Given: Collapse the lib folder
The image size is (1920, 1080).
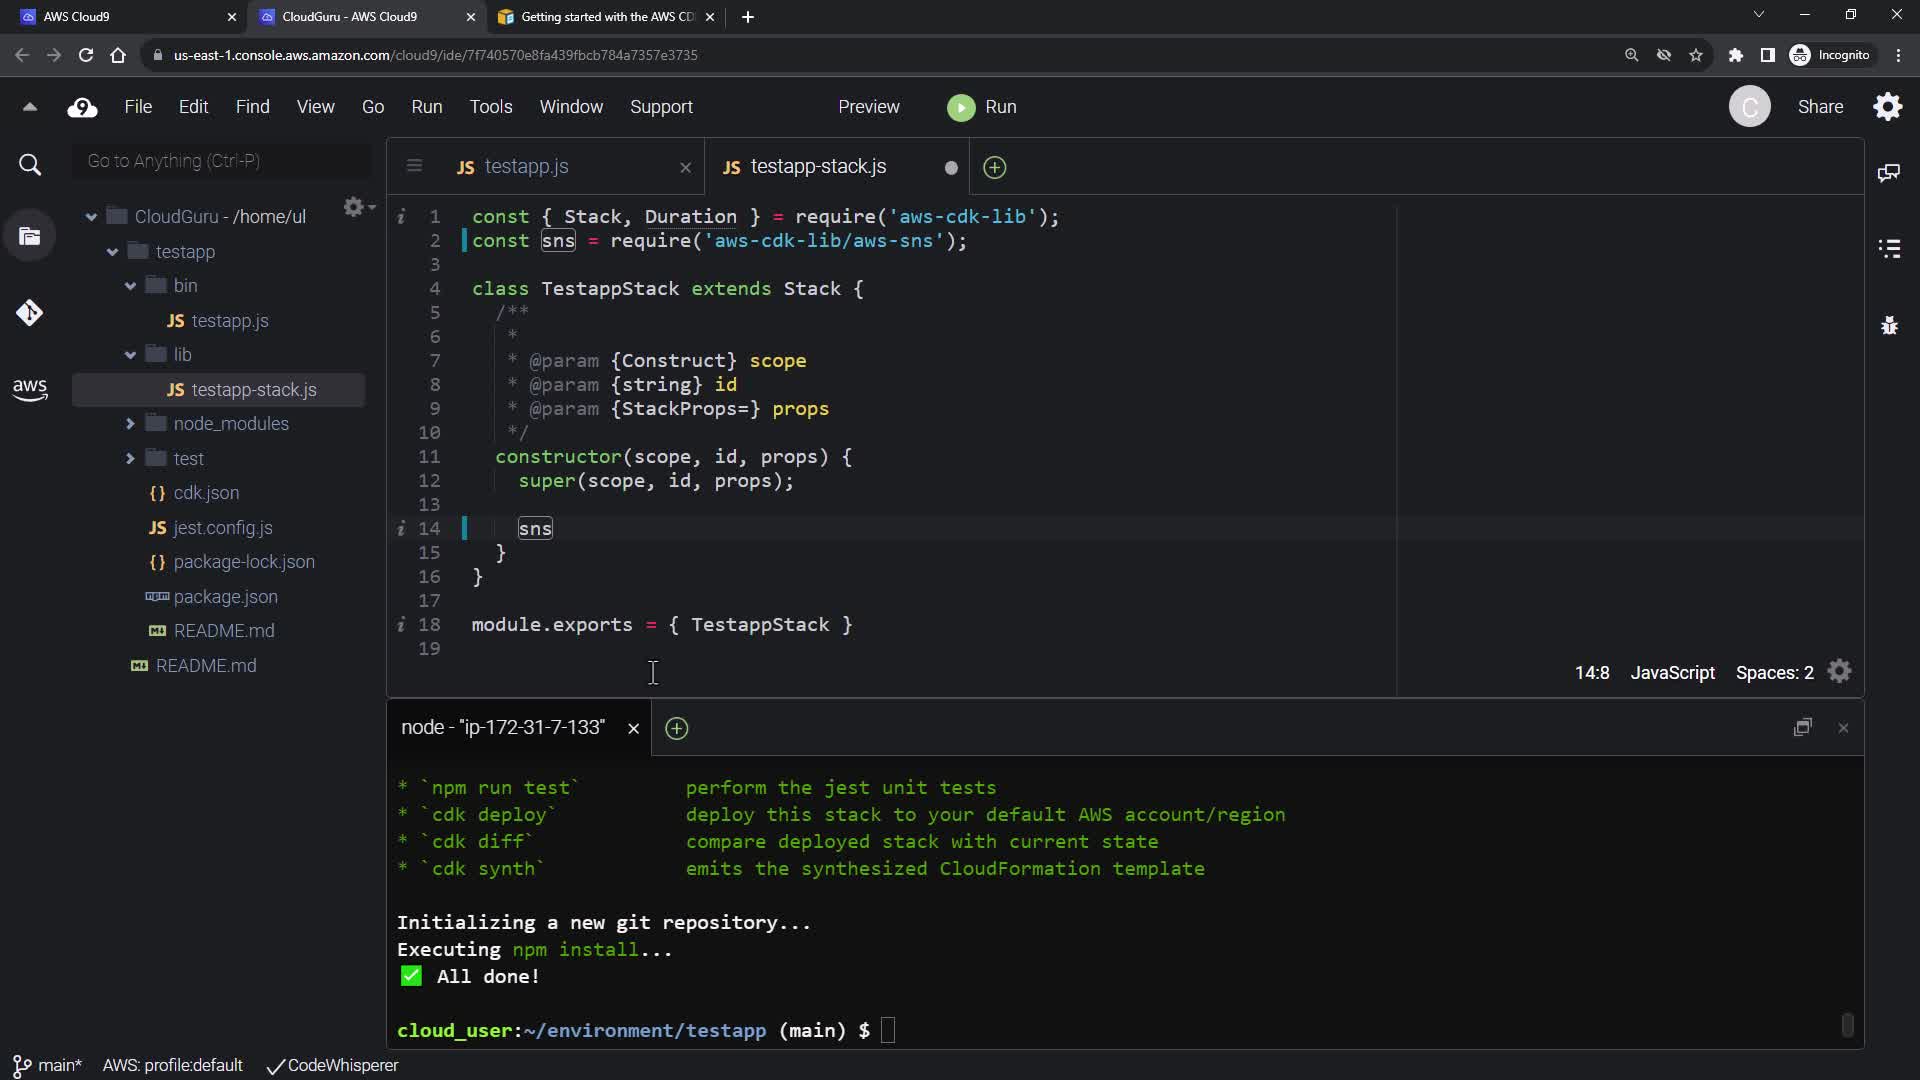Looking at the screenshot, I should 130,355.
